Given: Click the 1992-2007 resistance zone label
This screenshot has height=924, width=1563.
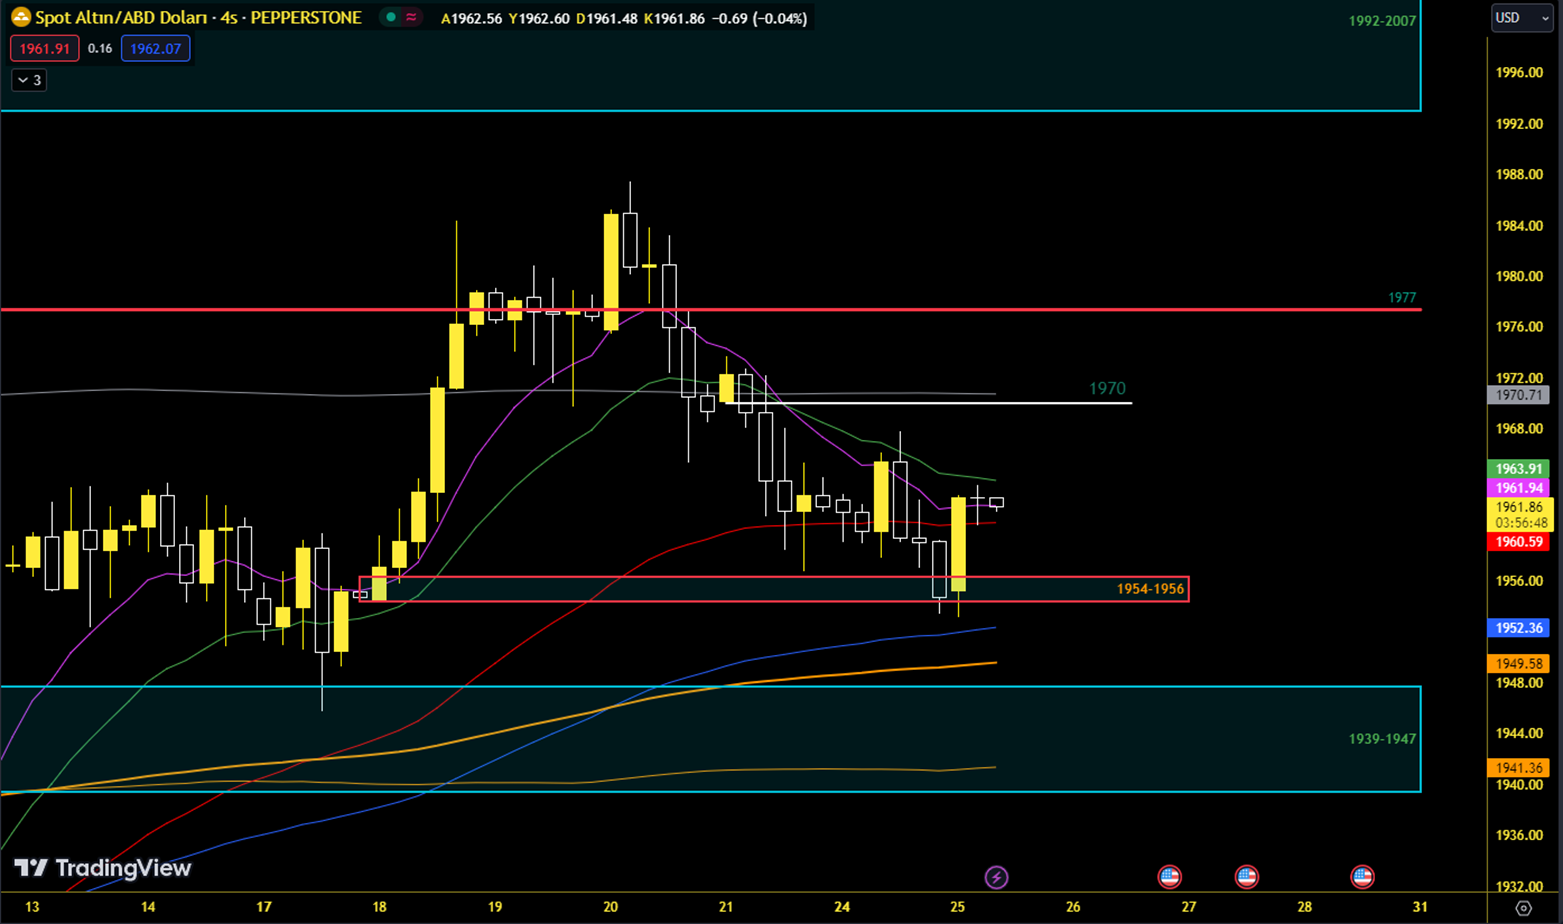Looking at the screenshot, I should pyautogui.click(x=1382, y=21).
